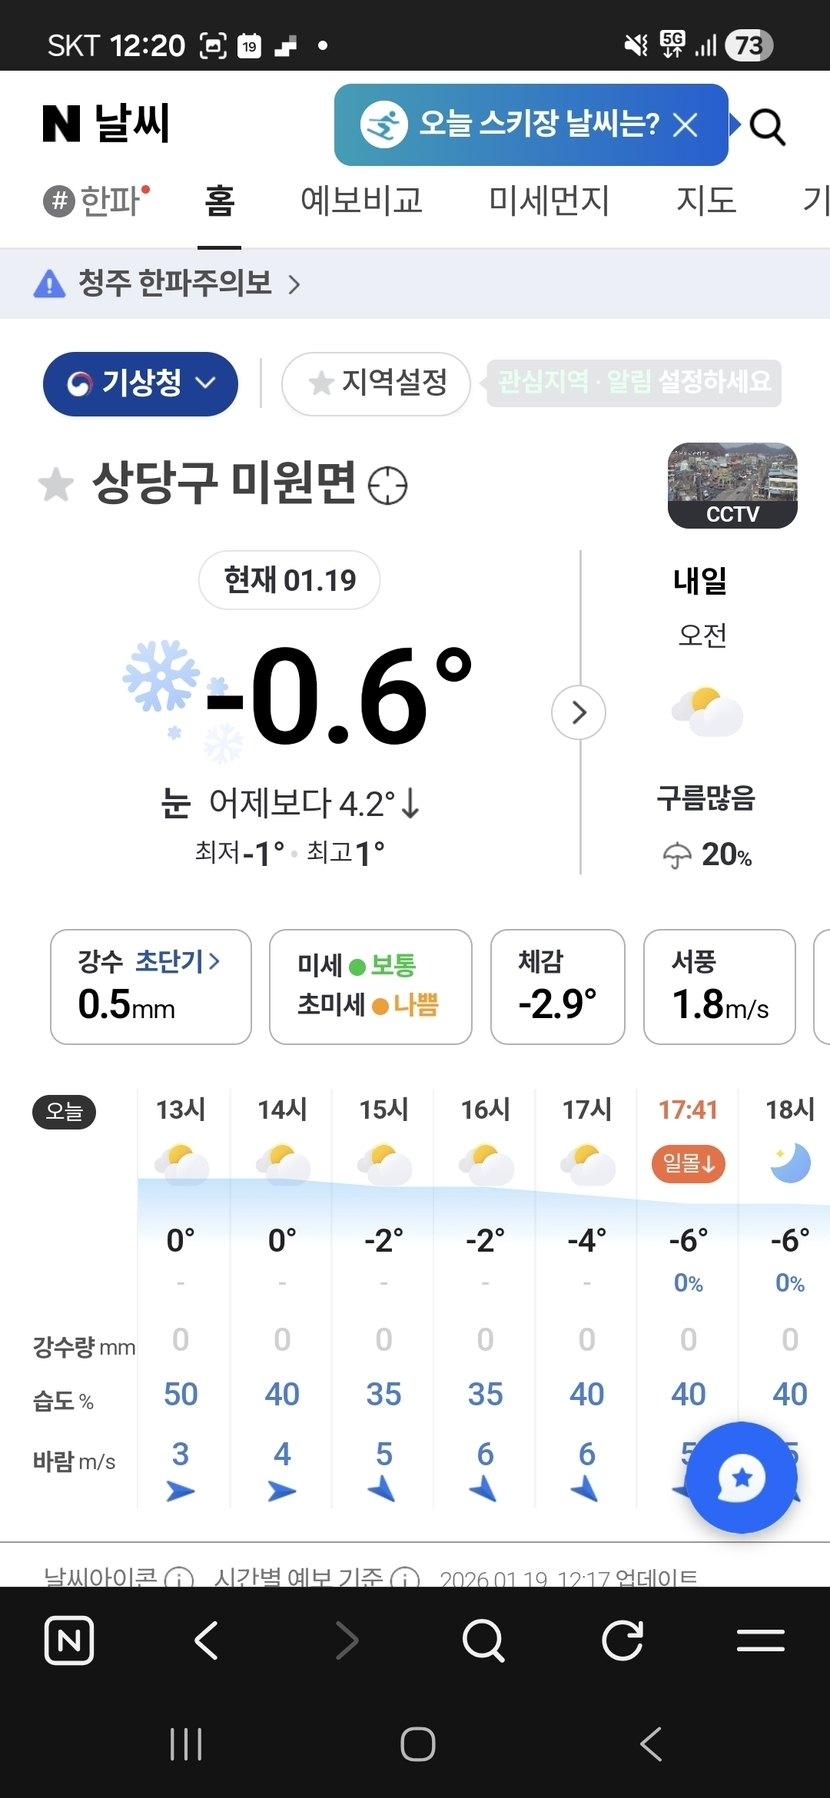The width and height of the screenshot is (830, 1798).
Task: Expand the 청주 한파주의보 alert
Action: [x=168, y=284]
